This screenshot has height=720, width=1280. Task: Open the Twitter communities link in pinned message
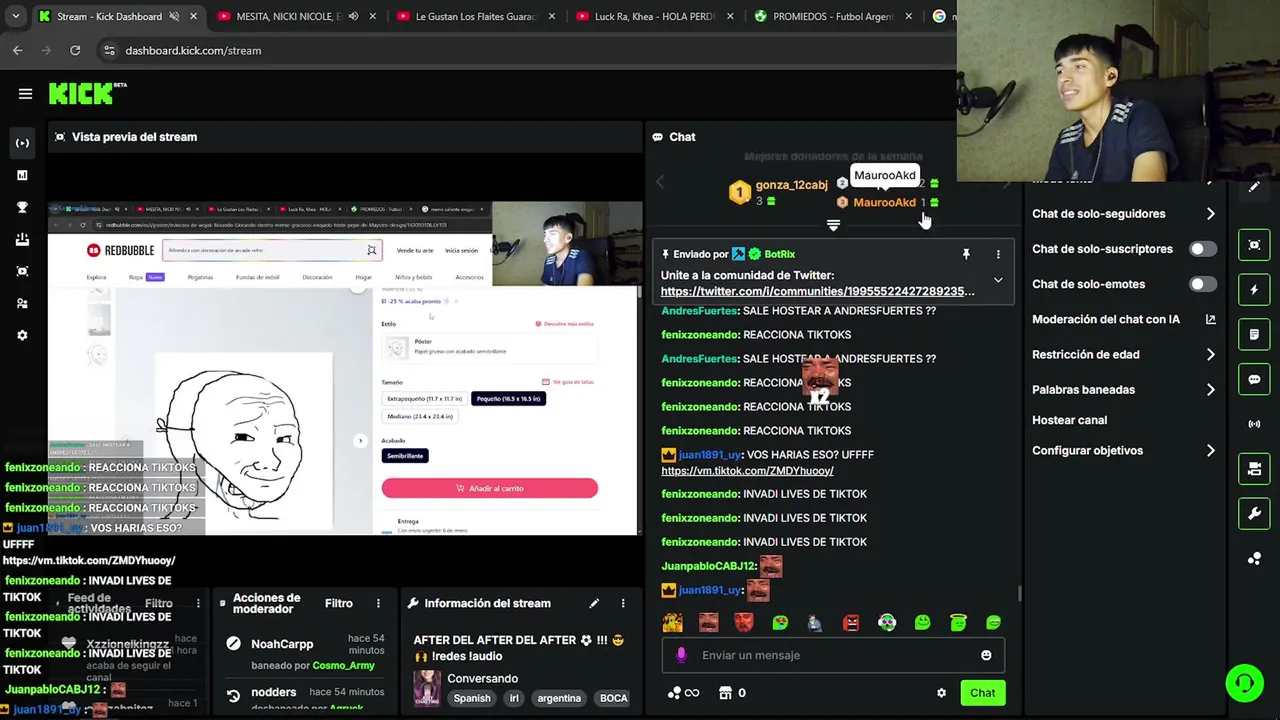[817, 291]
